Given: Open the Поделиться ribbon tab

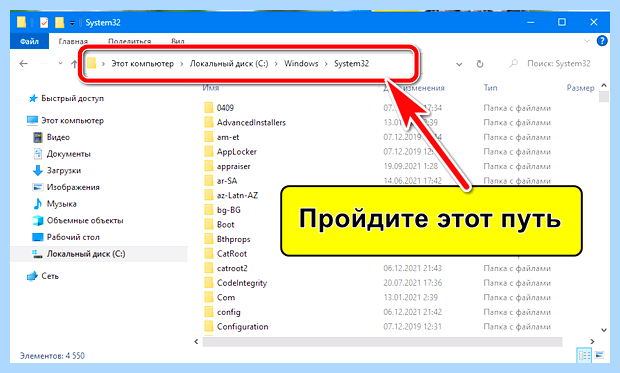Looking at the screenshot, I should 129,41.
